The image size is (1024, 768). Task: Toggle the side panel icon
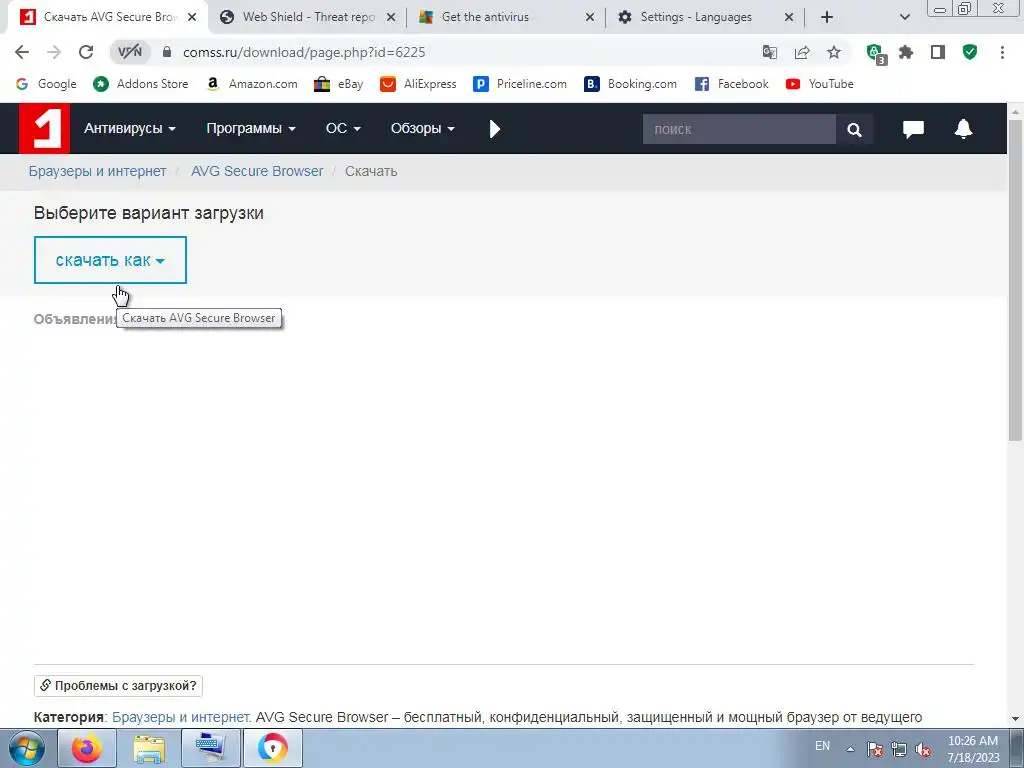[x=938, y=52]
